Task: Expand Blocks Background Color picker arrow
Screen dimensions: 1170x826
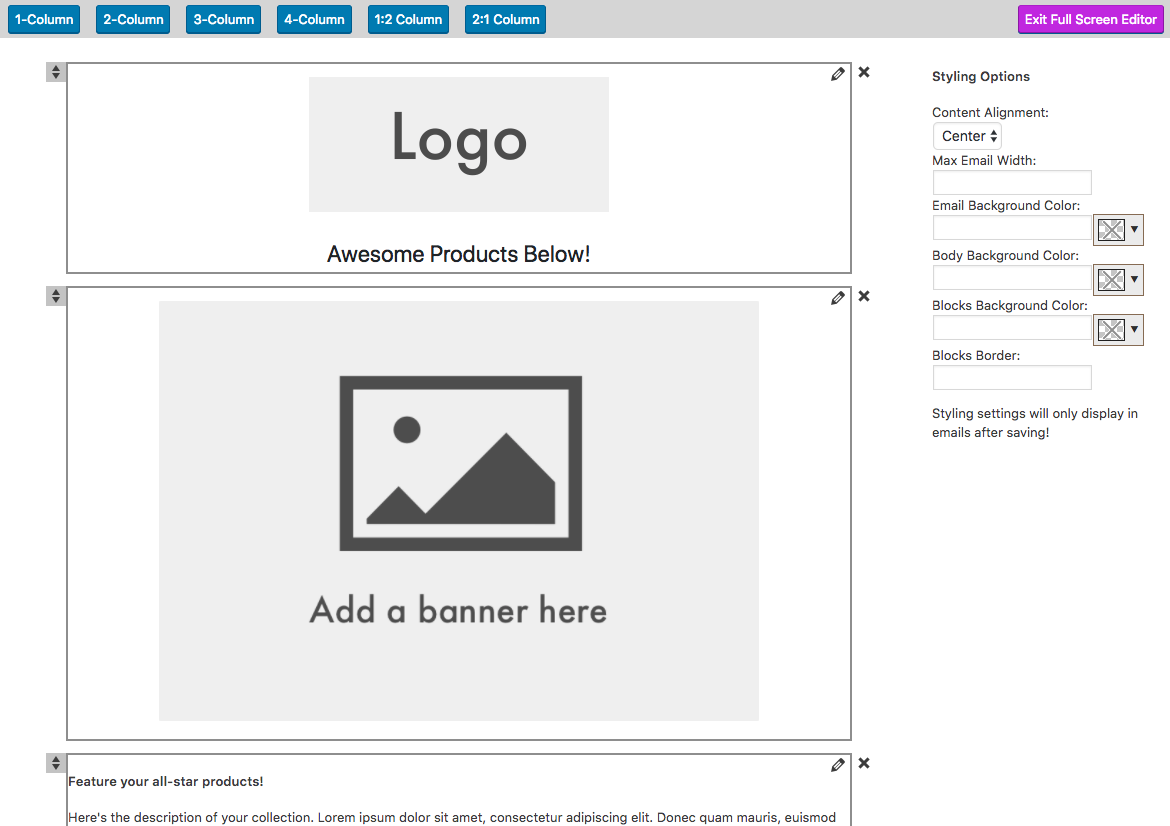Action: 1134,329
